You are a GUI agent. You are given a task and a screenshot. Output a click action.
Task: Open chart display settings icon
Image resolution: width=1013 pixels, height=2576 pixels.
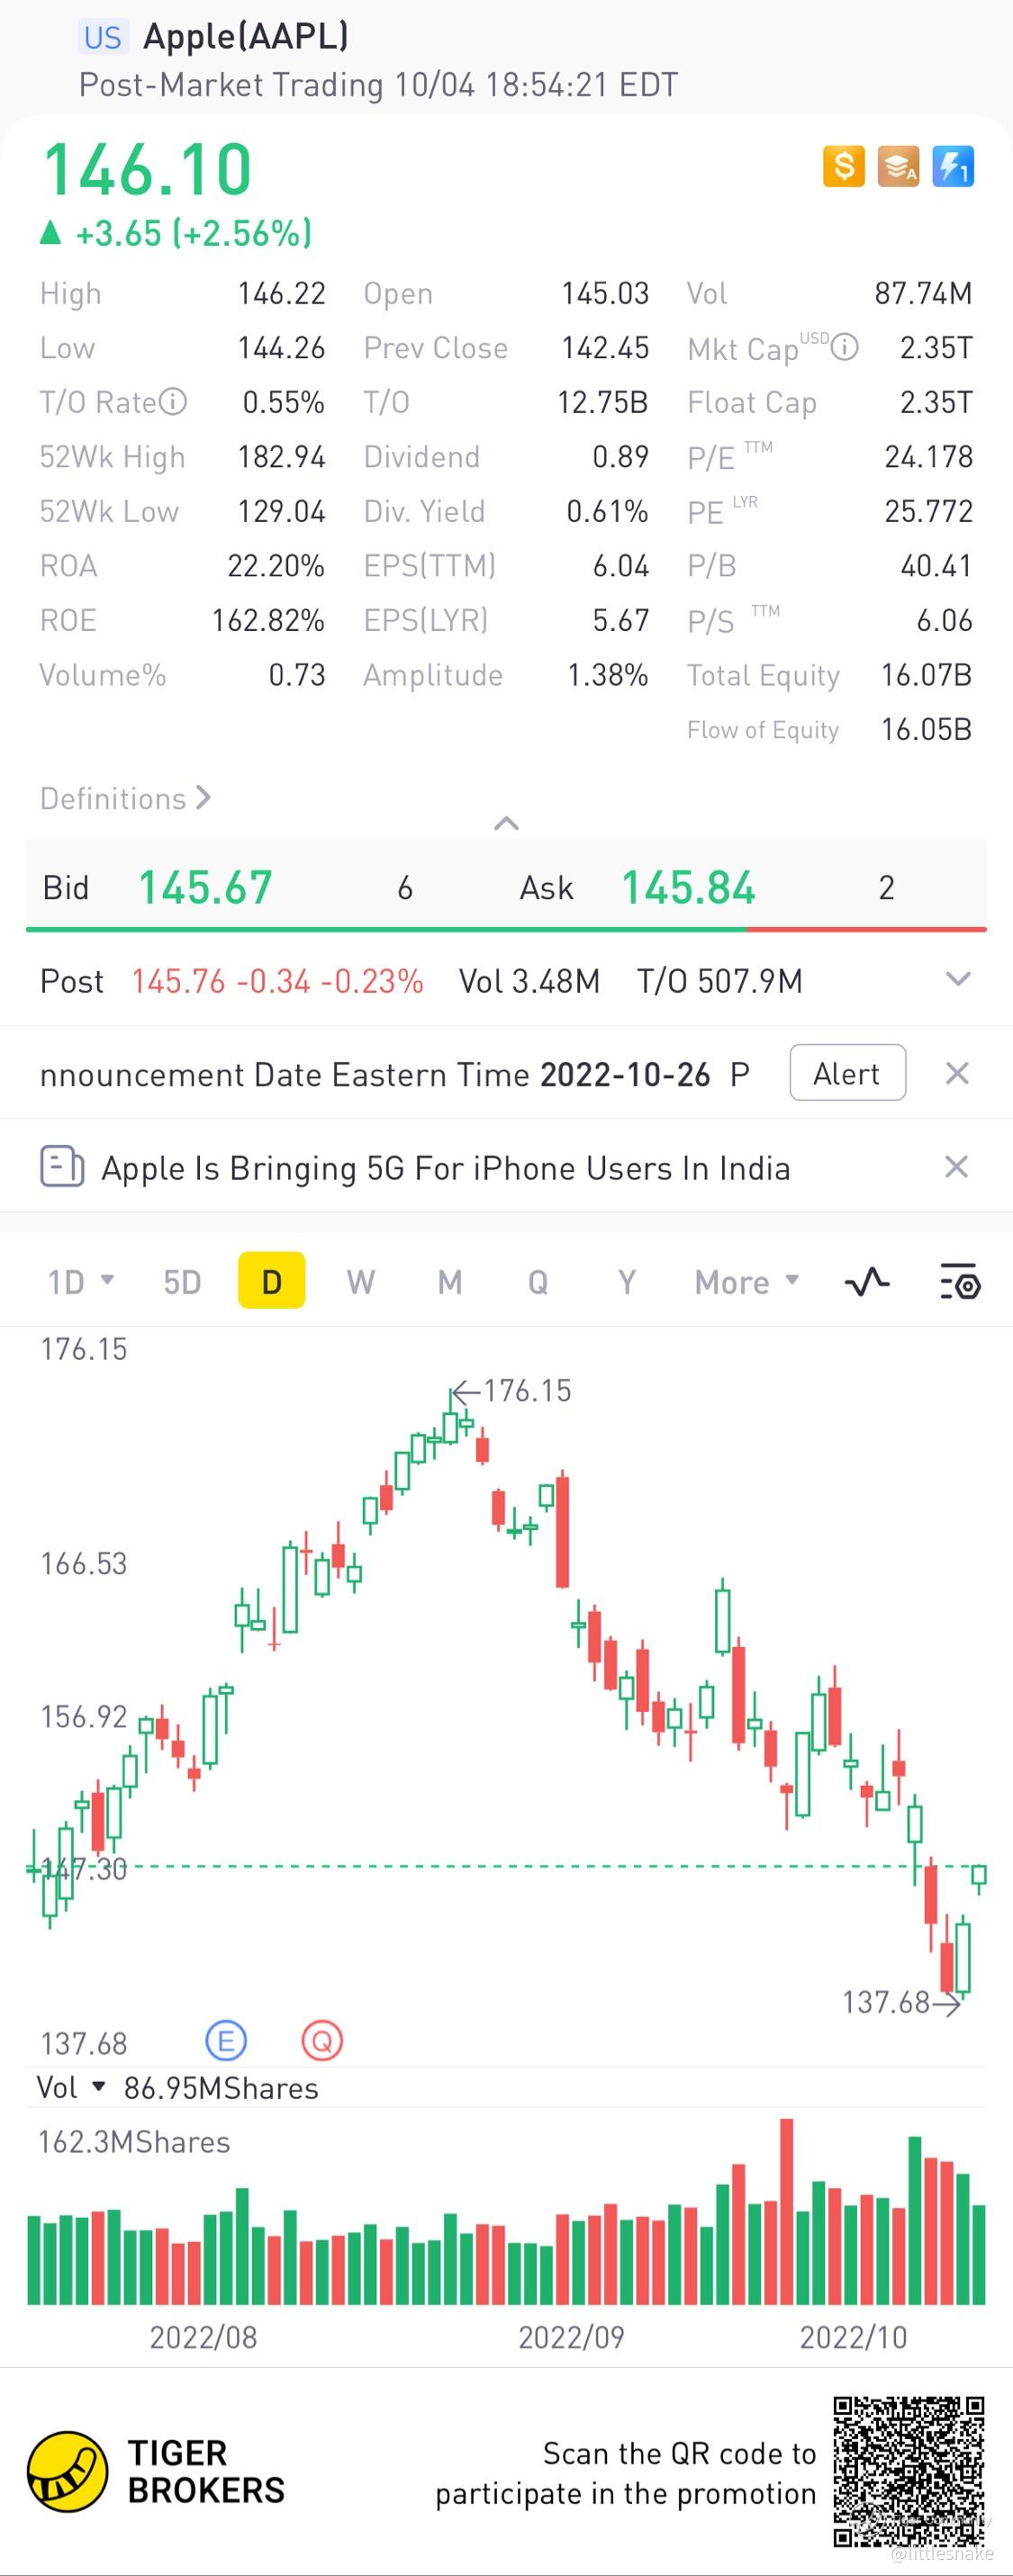pos(960,1281)
